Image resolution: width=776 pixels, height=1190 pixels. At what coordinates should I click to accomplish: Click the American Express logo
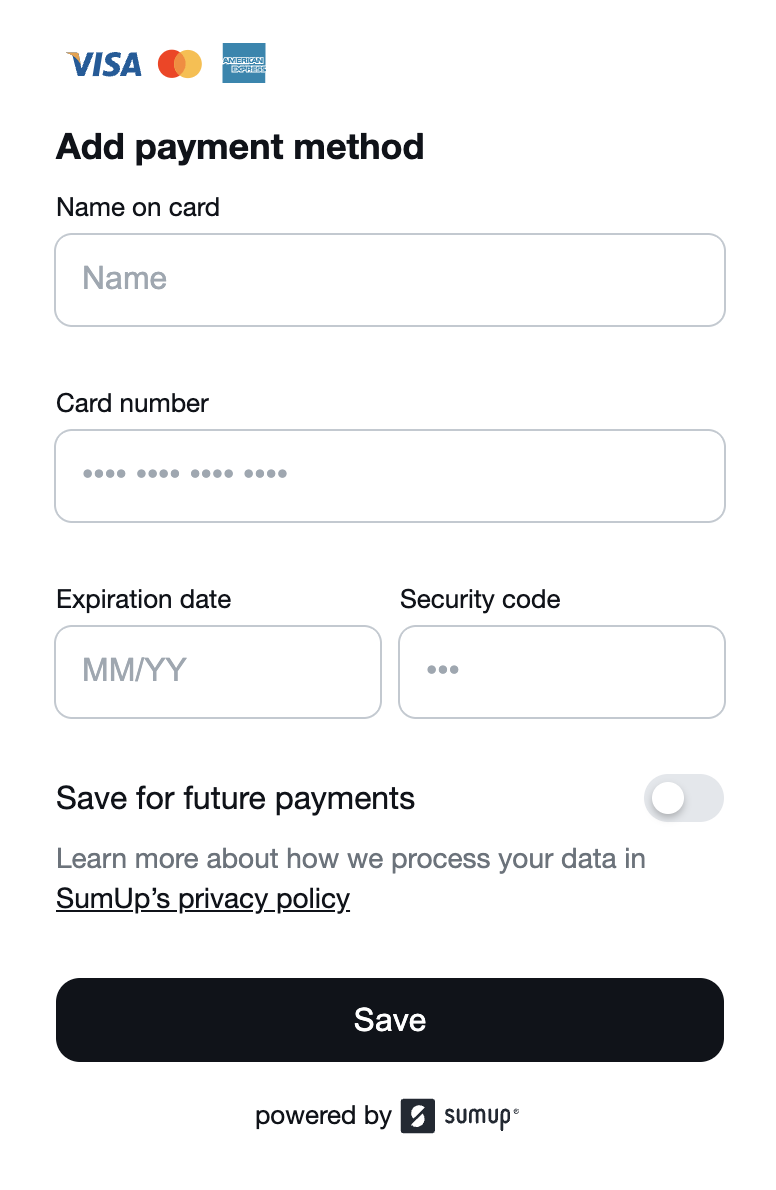(243, 63)
